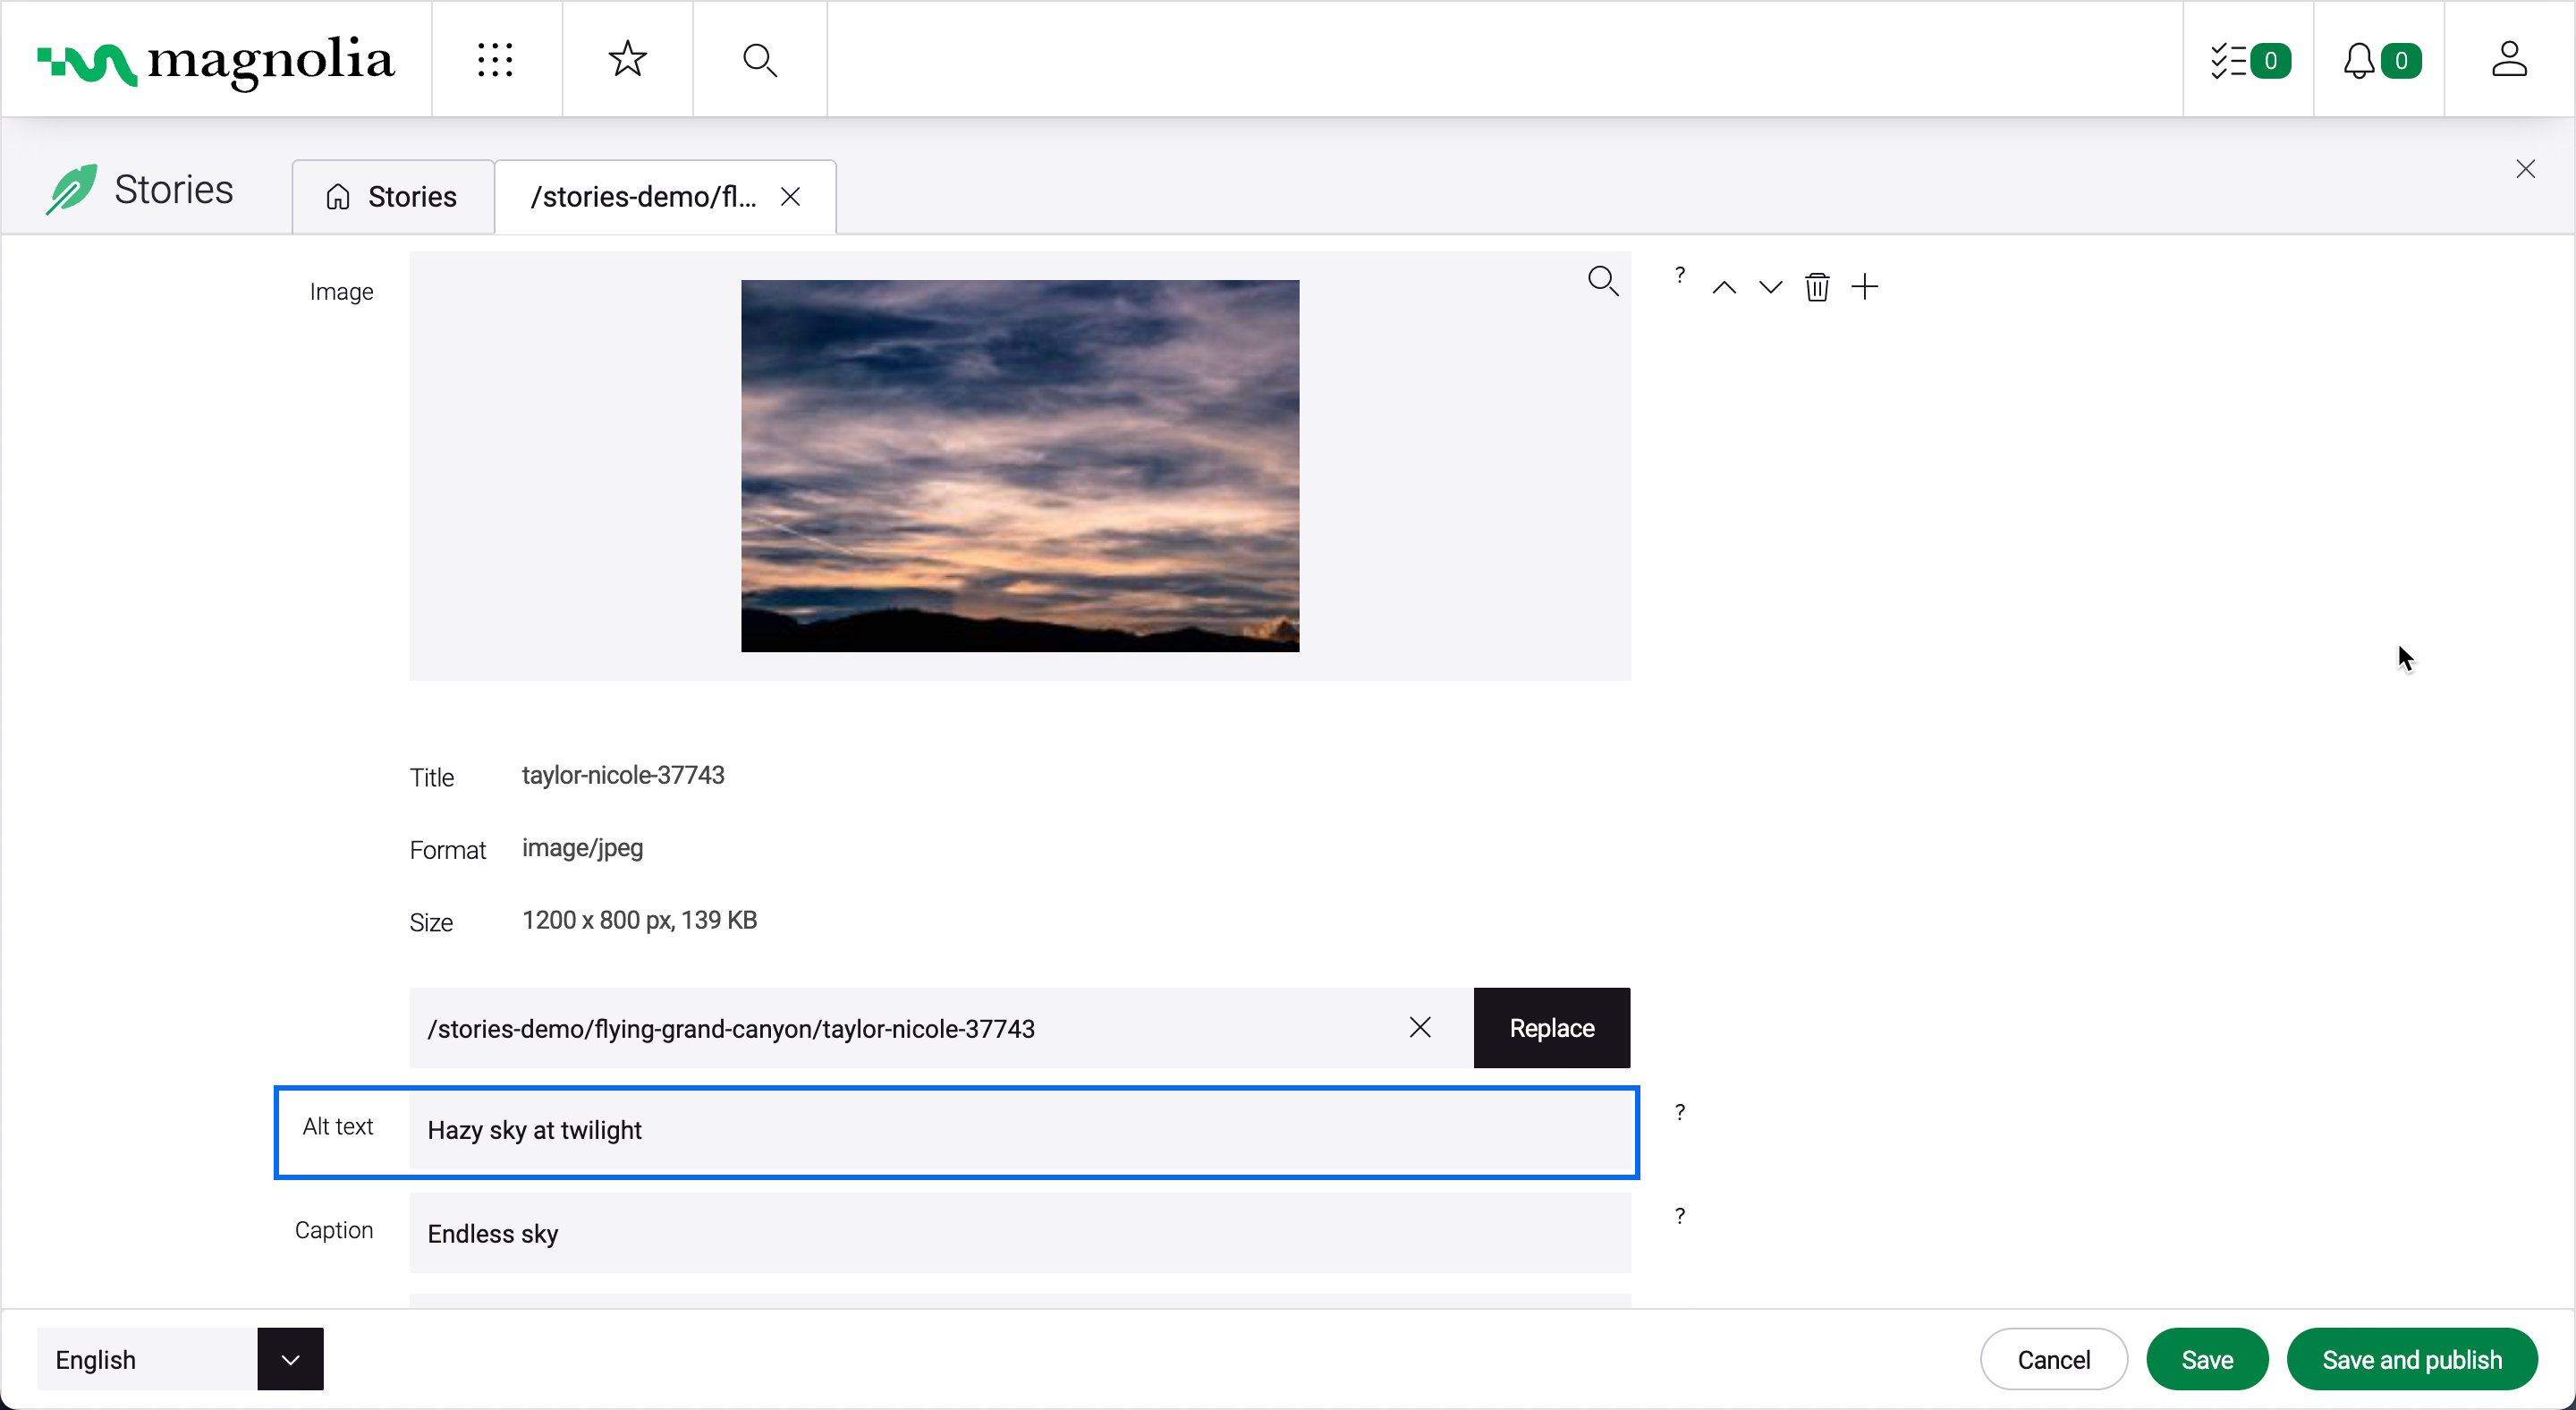Viewport: 2576px width, 1410px height.
Task: Close the /stories-demo/fl... tab
Action: point(790,197)
